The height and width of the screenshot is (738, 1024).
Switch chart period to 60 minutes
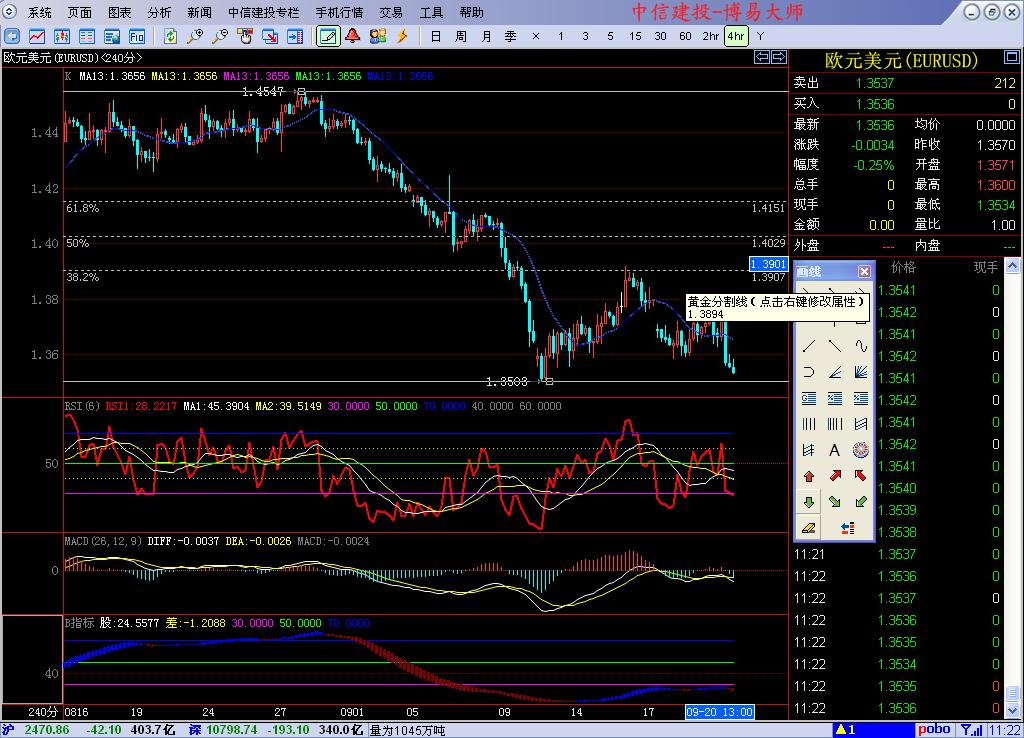tap(685, 36)
